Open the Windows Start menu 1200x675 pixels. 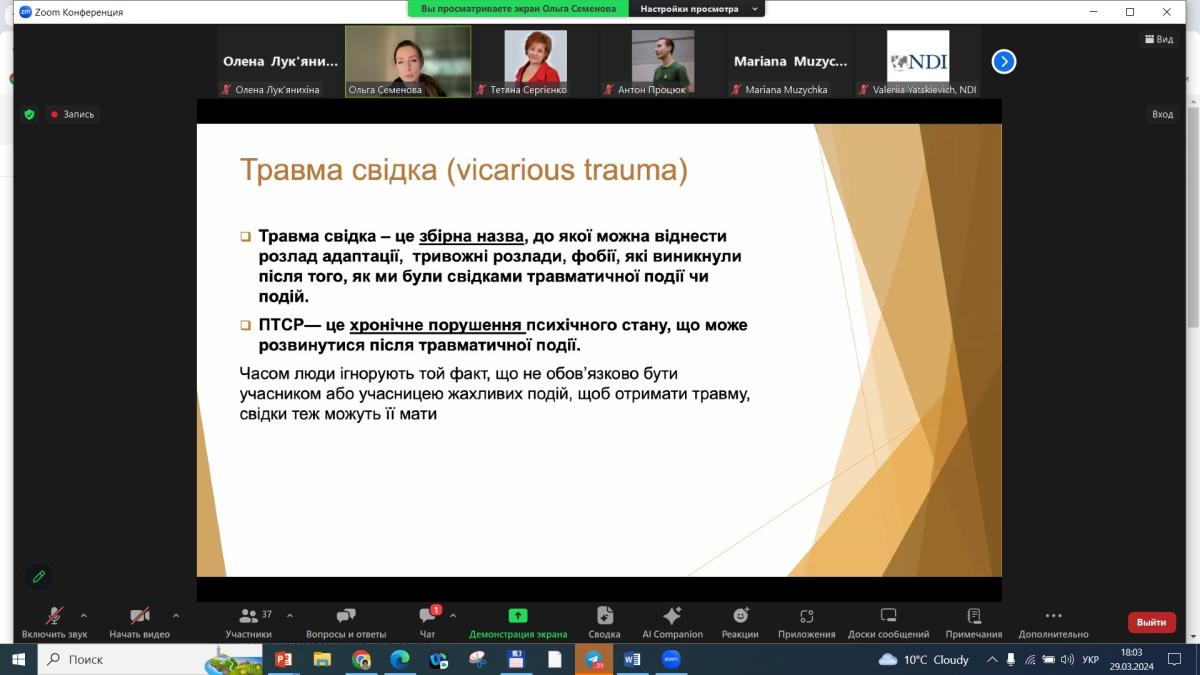click(x=18, y=659)
